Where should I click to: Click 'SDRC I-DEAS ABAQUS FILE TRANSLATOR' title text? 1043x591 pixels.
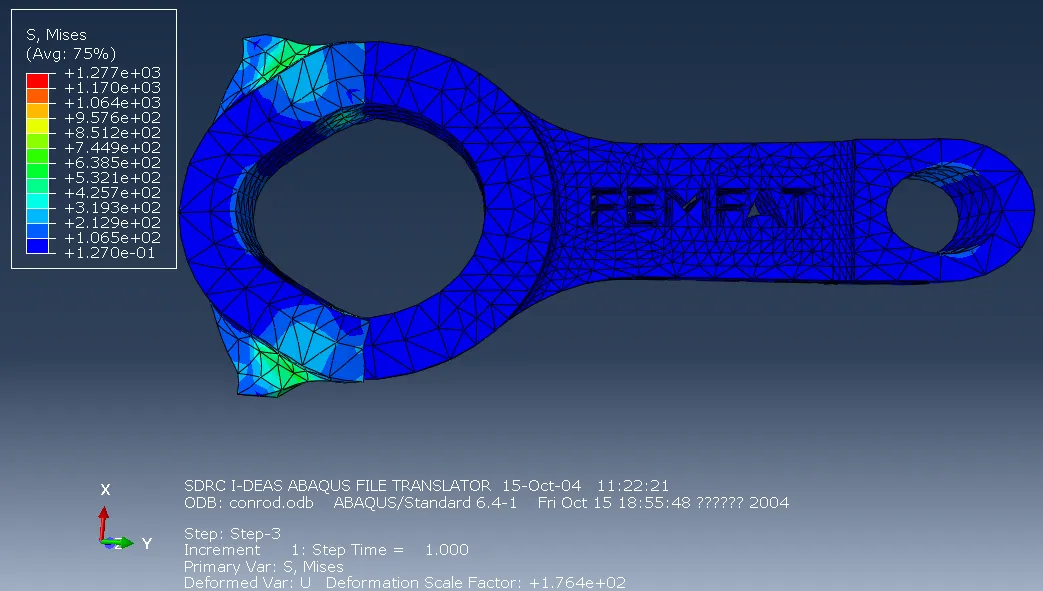[x=337, y=486]
